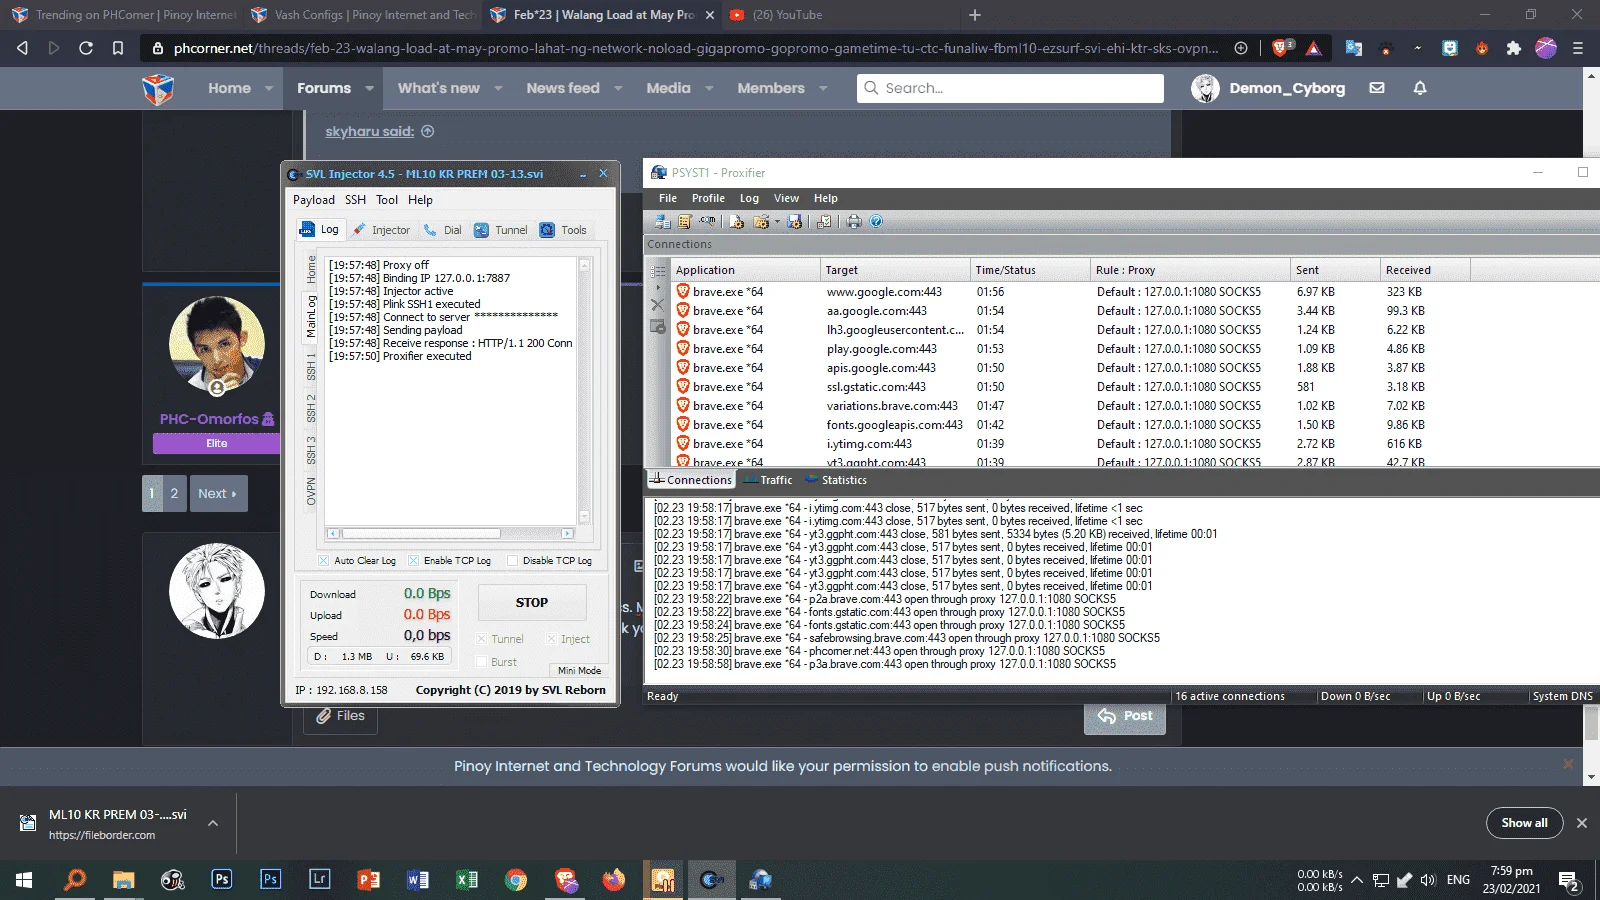Toggle Inject checkbox in SVL Injector

(x=551, y=639)
